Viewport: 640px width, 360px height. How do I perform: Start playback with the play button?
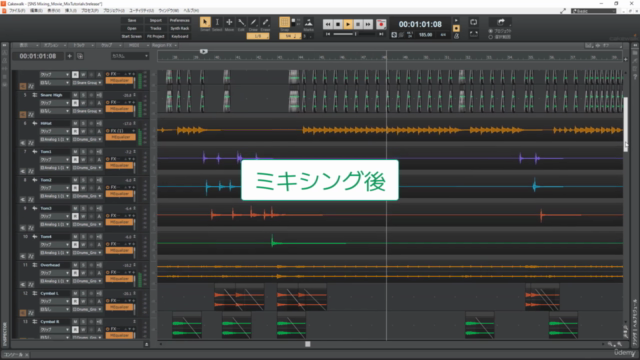[348, 24]
